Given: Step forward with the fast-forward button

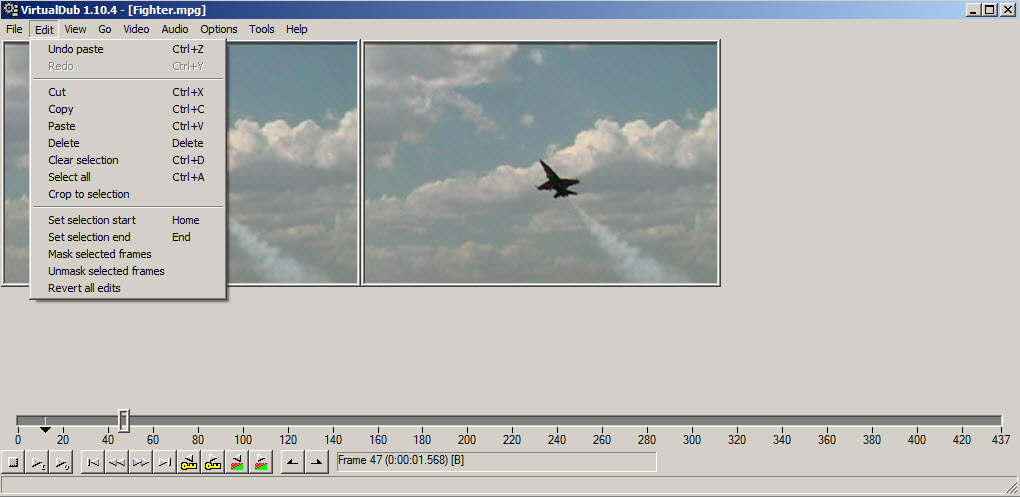Looking at the screenshot, I should click(141, 463).
